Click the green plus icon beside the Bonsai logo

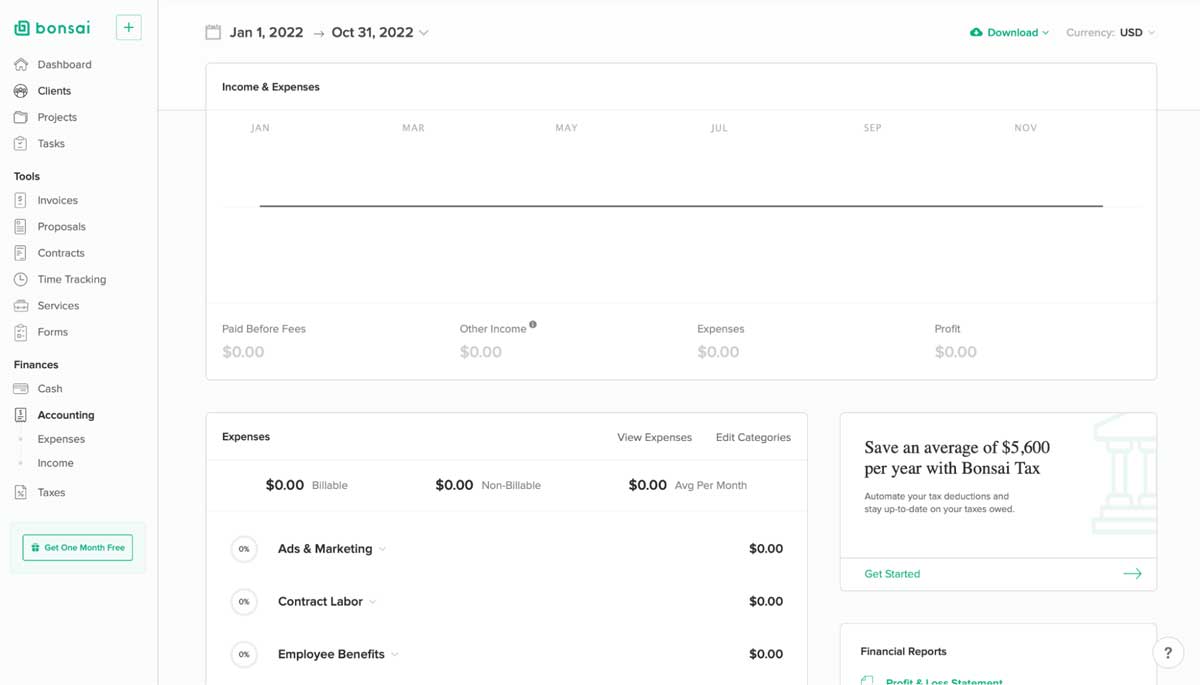click(128, 27)
